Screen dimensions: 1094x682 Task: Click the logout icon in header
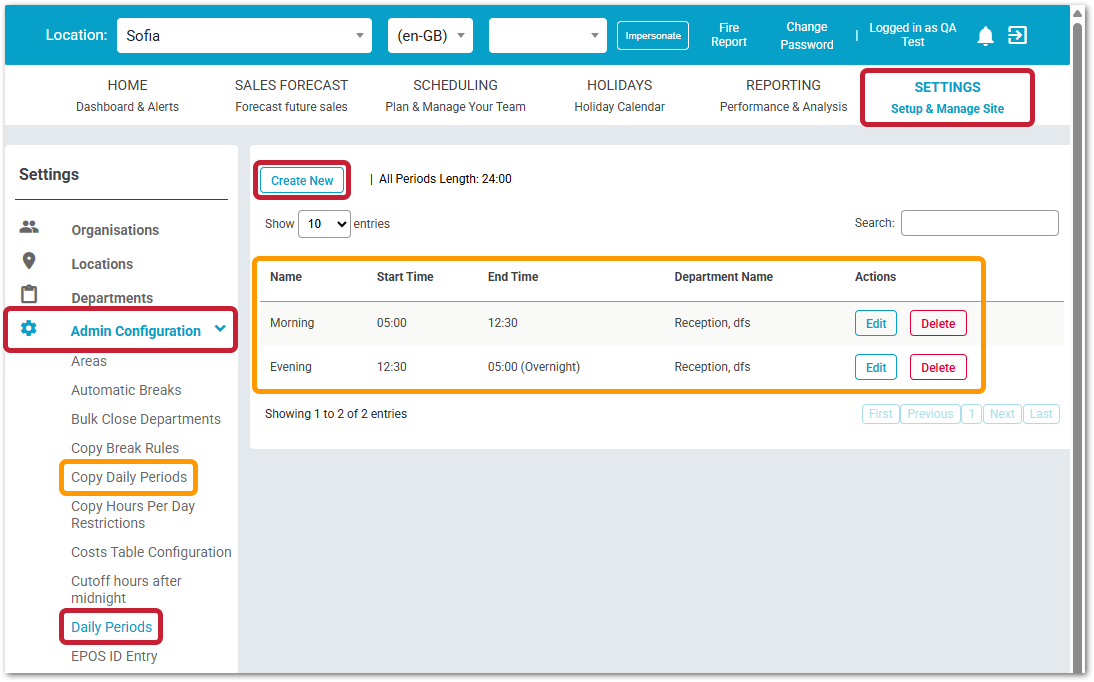(1017, 36)
